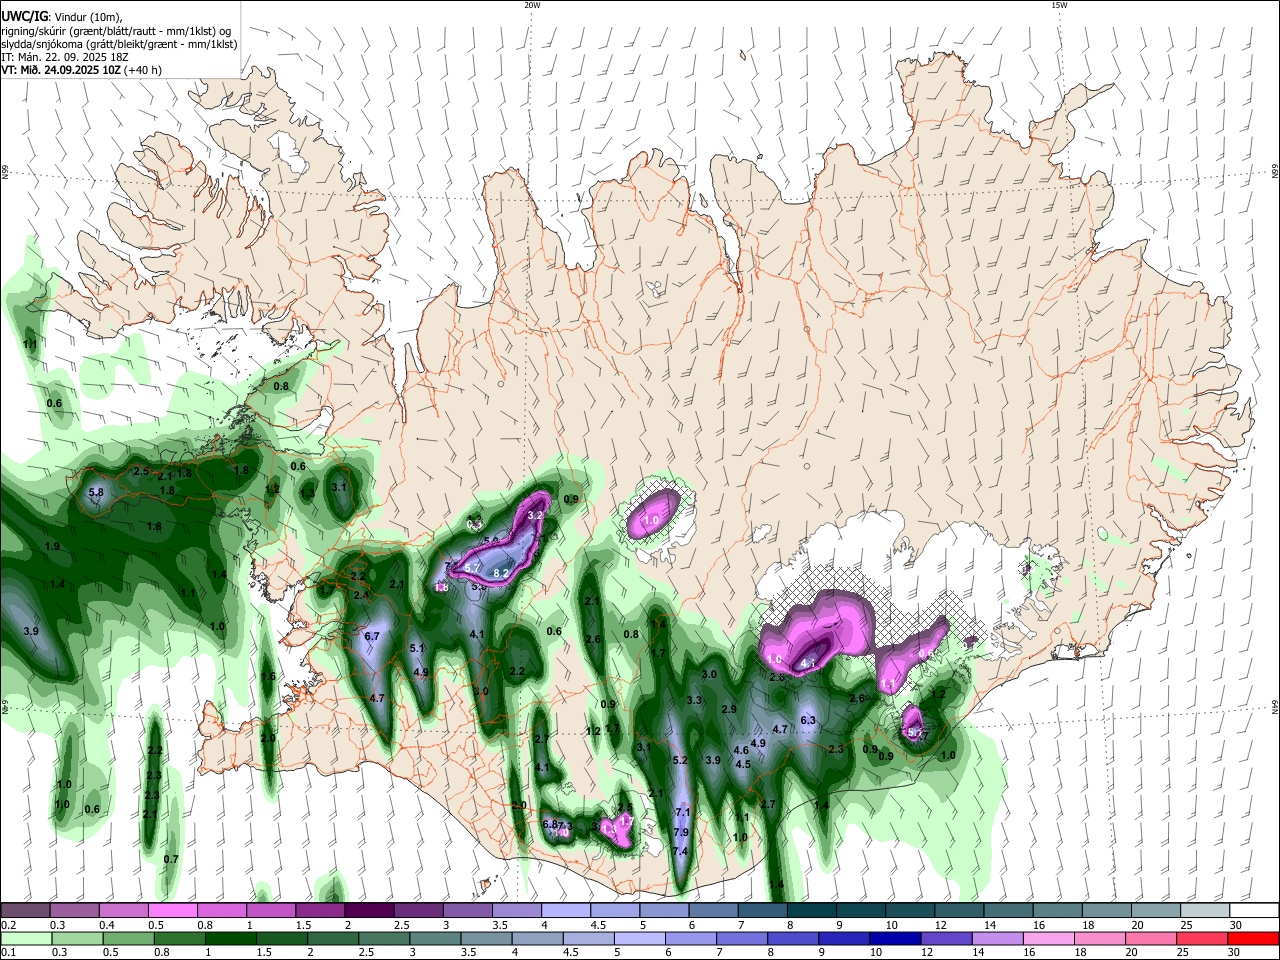1280x960 pixels.
Task: Click the 0.7 precipitation value
Action: pyautogui.click(x=171, y=859)
